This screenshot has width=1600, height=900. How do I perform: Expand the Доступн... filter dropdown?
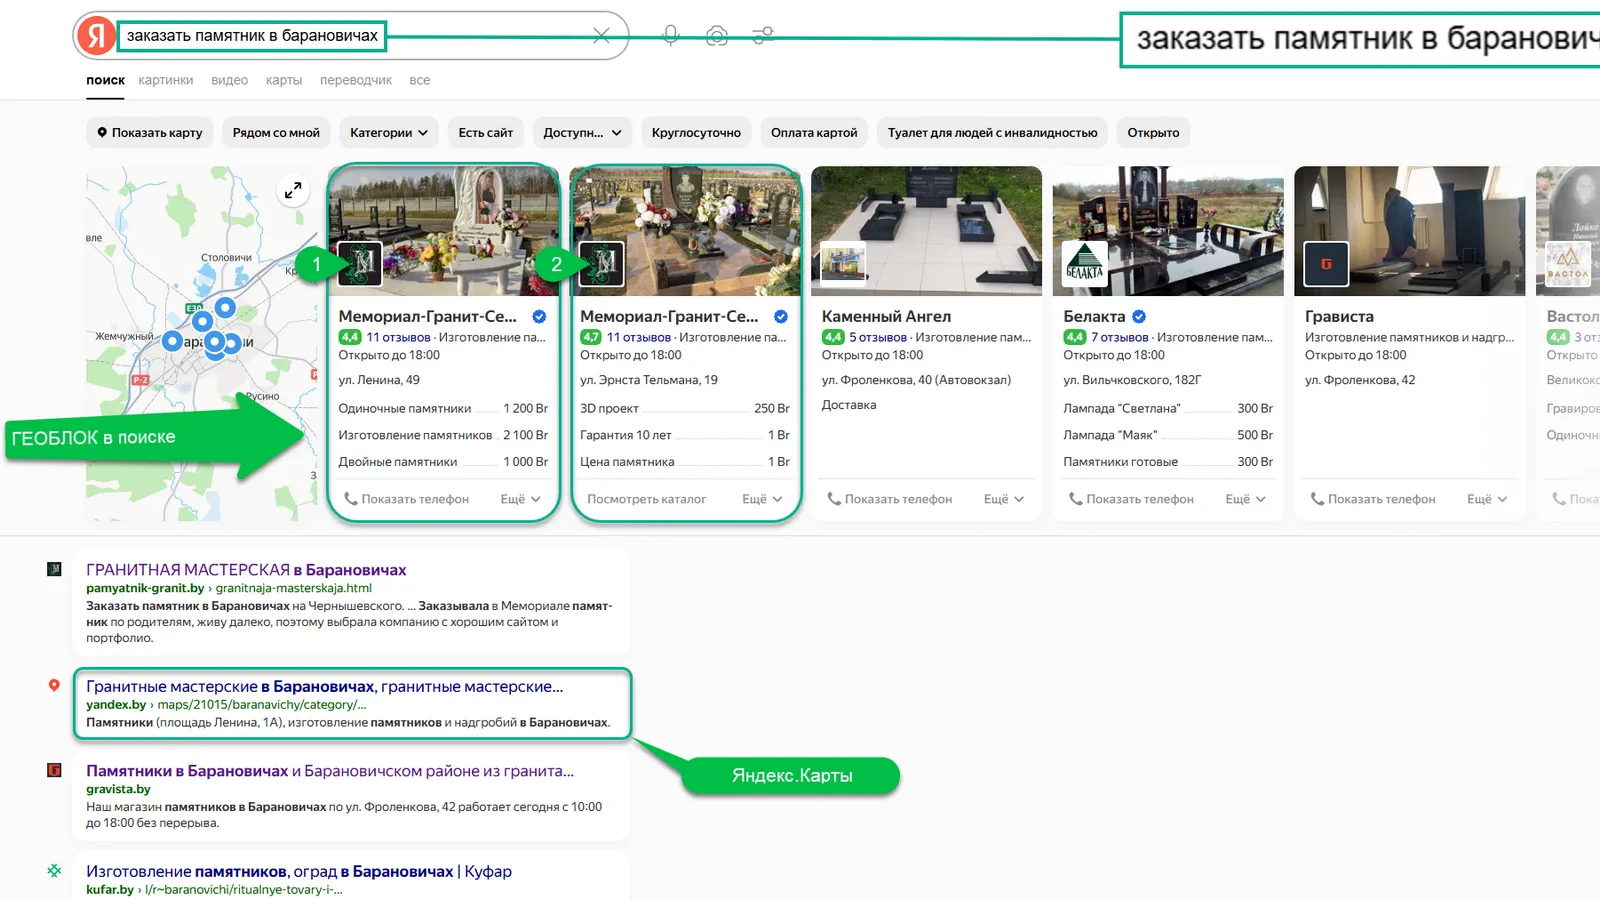click(x=582, y=133)
